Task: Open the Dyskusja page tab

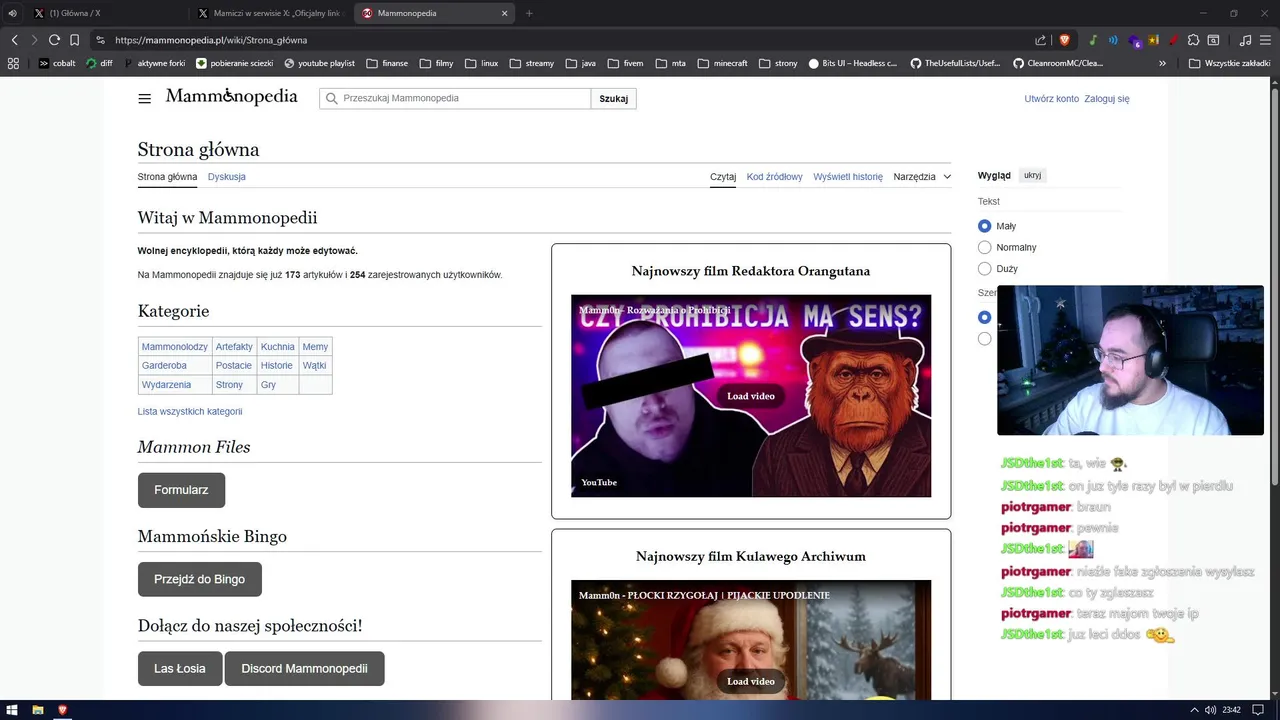Action: coord(227,177)
